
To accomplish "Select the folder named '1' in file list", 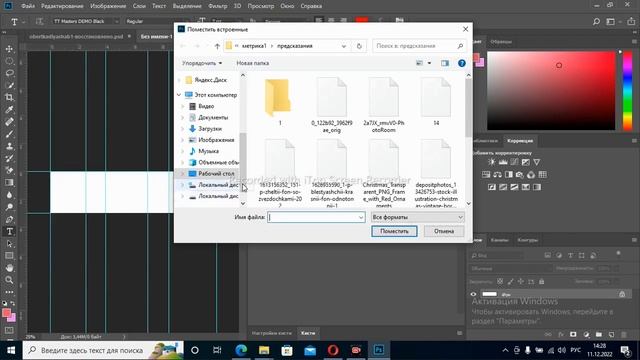I will tap(279, 102).
